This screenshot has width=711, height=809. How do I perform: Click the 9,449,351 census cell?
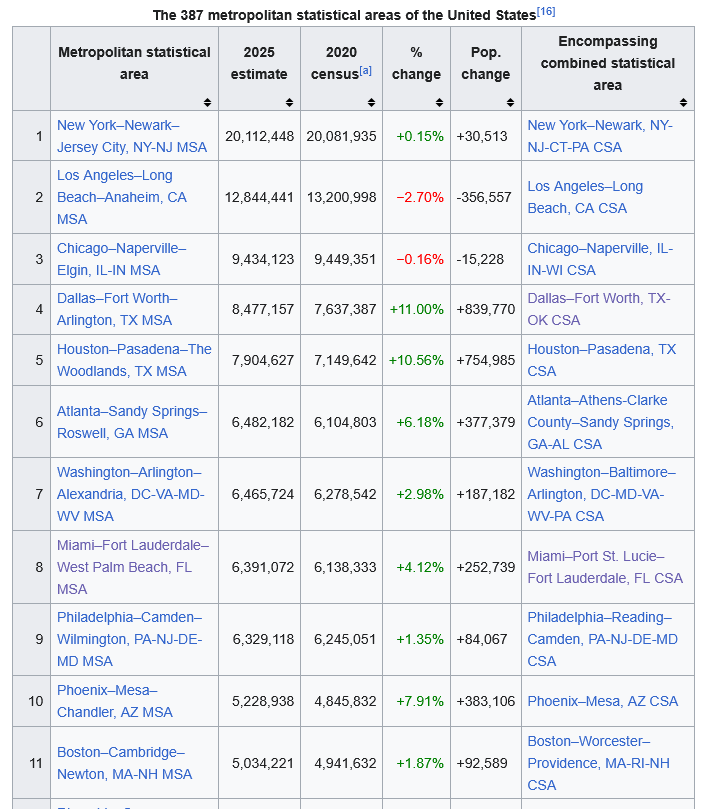coord(341,259)
